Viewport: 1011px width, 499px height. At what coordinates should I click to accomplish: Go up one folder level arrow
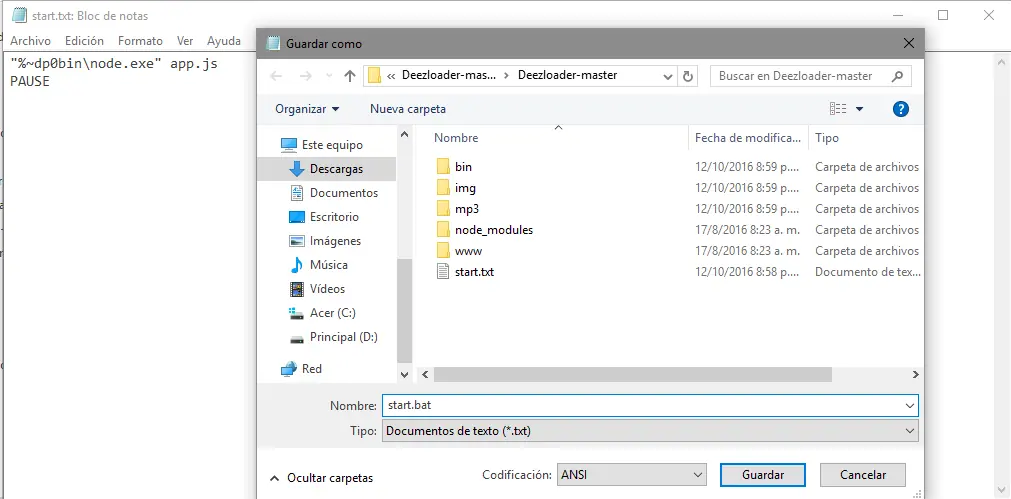[x=349, y=76]
